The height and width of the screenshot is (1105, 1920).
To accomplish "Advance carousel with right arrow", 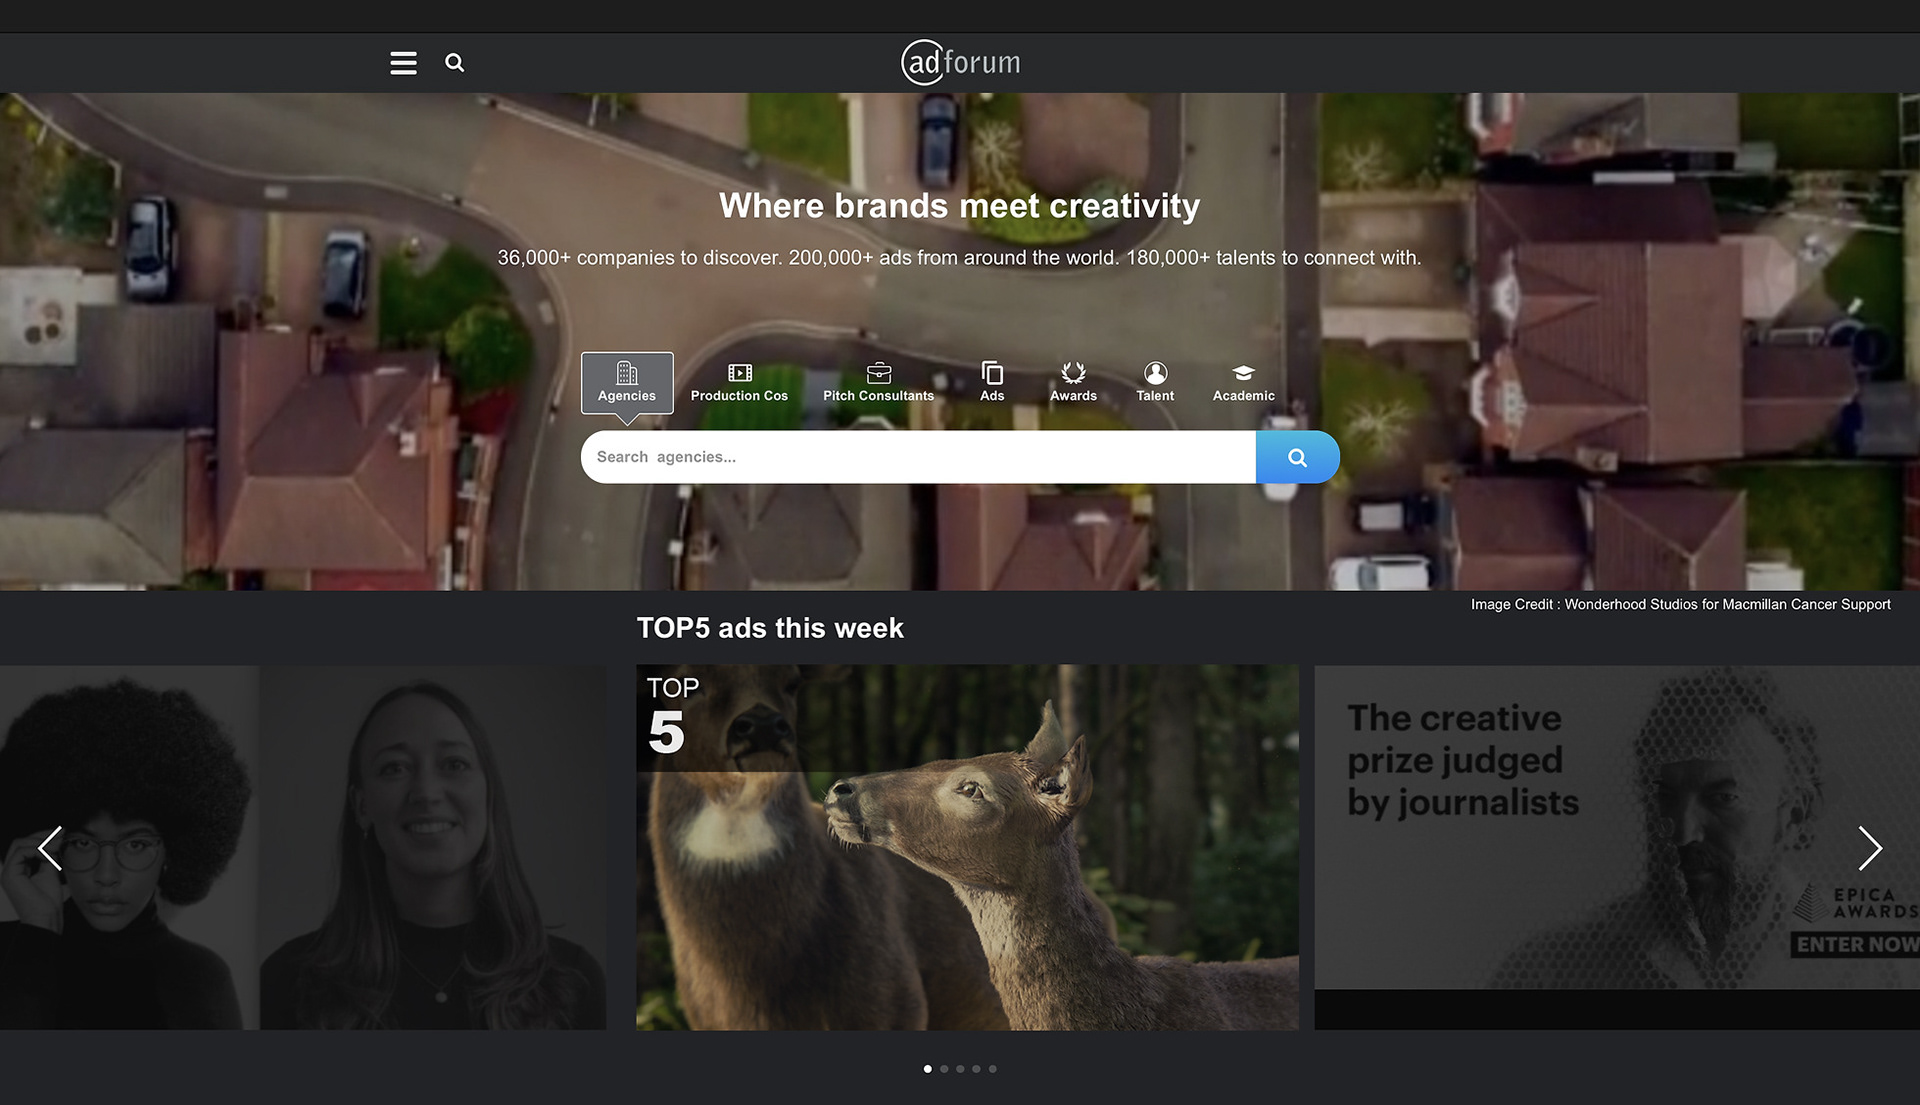I will coord(1869,848).
